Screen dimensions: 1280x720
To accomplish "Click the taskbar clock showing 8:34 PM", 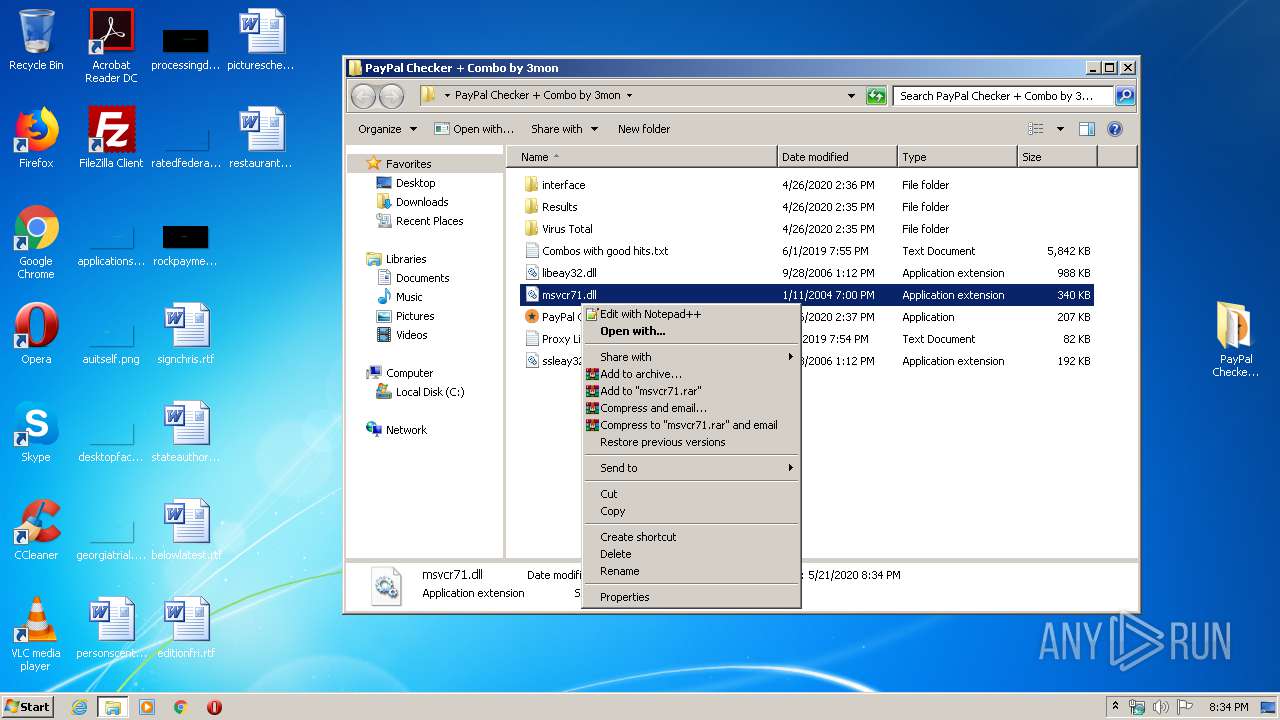I will [x=1228, y=707].
